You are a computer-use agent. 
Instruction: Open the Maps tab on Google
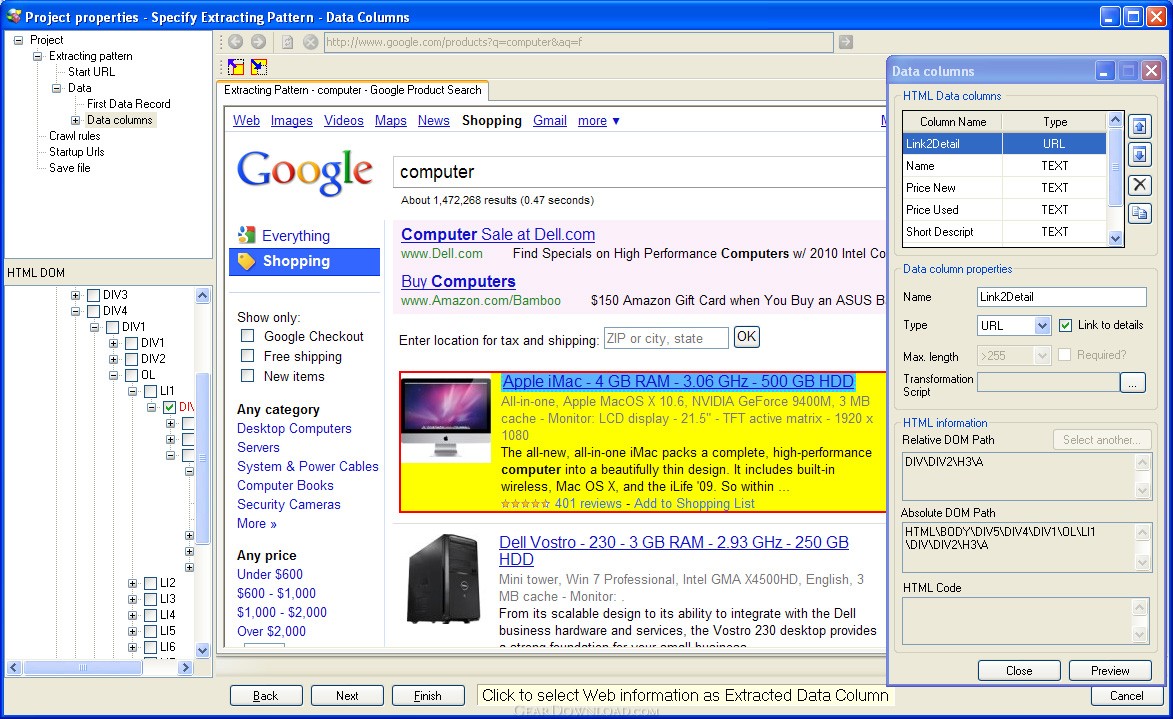(391, 120)
